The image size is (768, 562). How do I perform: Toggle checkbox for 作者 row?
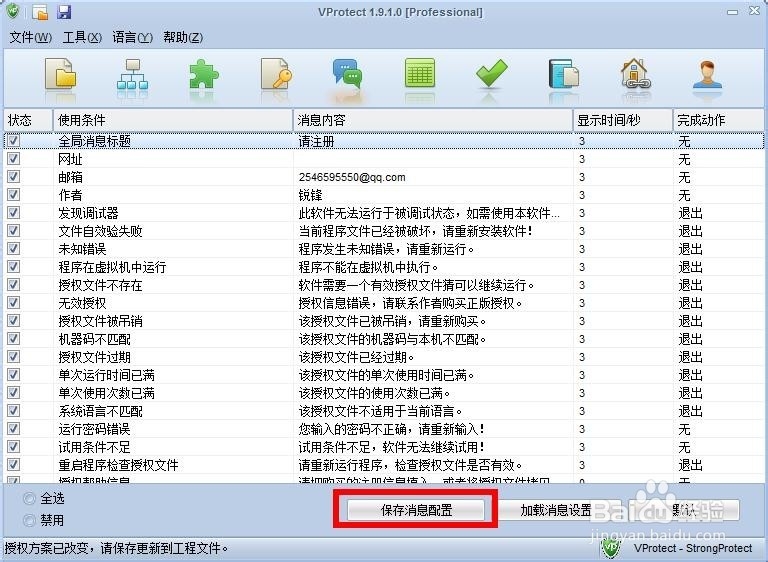(14, 195)
